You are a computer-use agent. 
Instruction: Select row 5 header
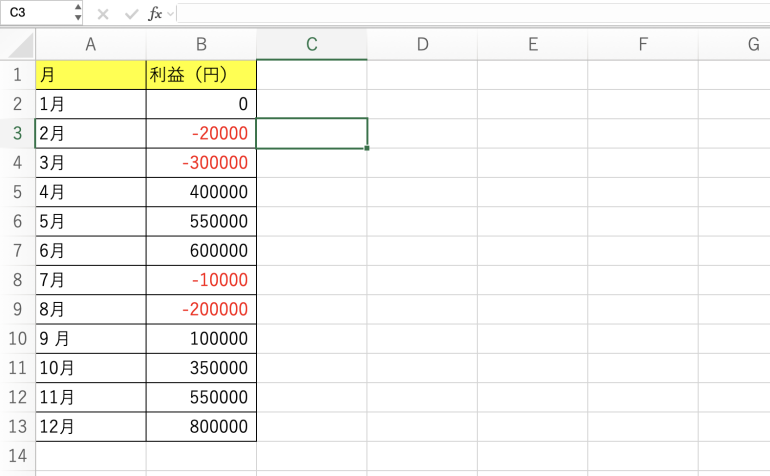pos(18,192)
